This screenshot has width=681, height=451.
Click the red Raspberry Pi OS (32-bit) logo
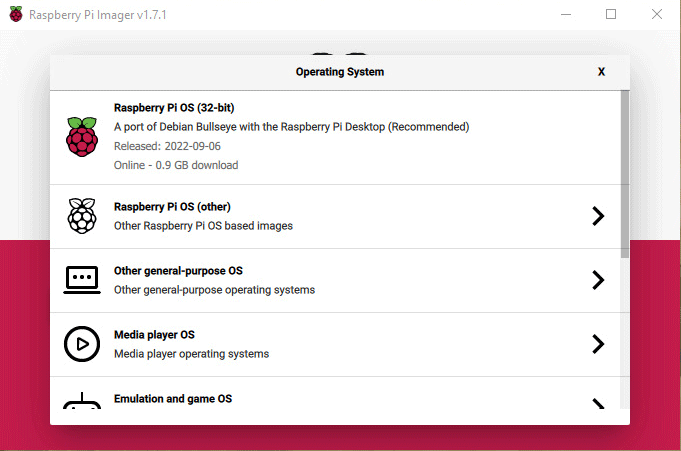tap(82, 137)
